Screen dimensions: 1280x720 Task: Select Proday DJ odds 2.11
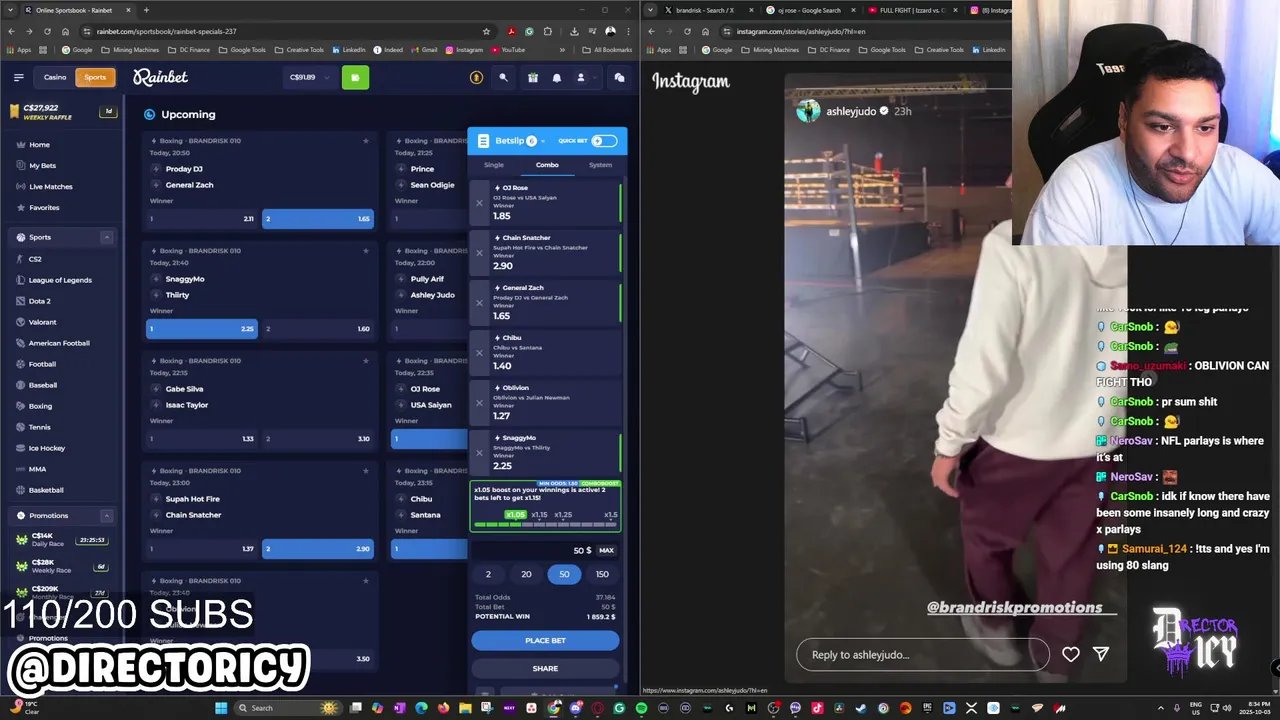pos(202,219)
